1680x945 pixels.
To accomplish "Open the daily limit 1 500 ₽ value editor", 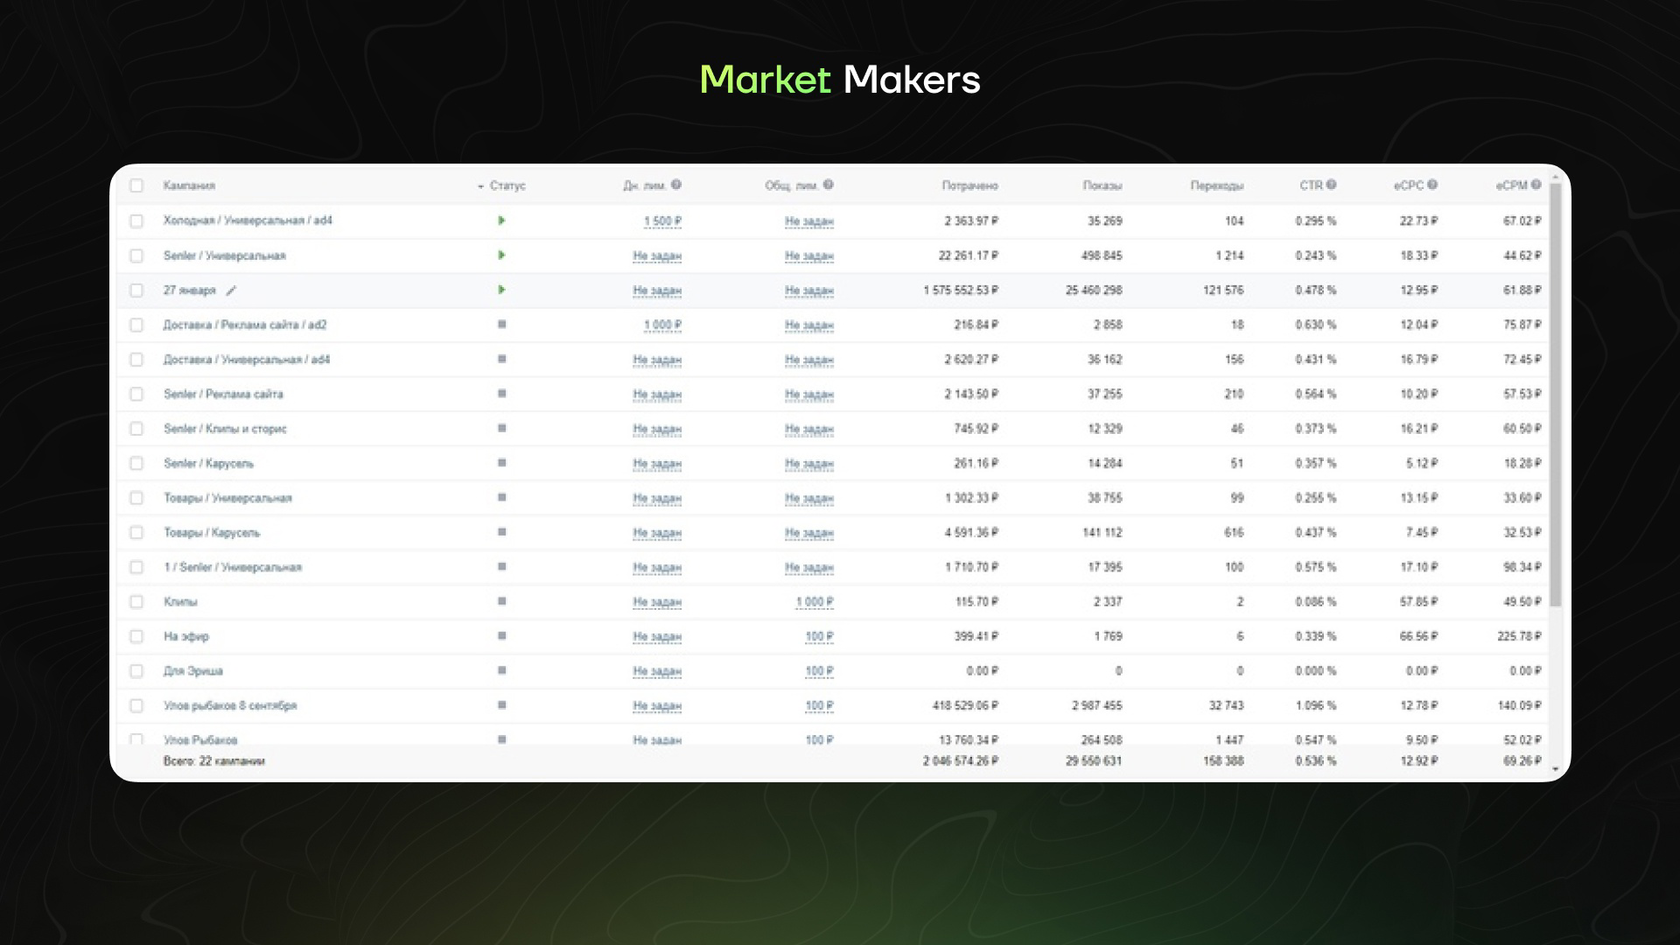I will coord(663,221).
